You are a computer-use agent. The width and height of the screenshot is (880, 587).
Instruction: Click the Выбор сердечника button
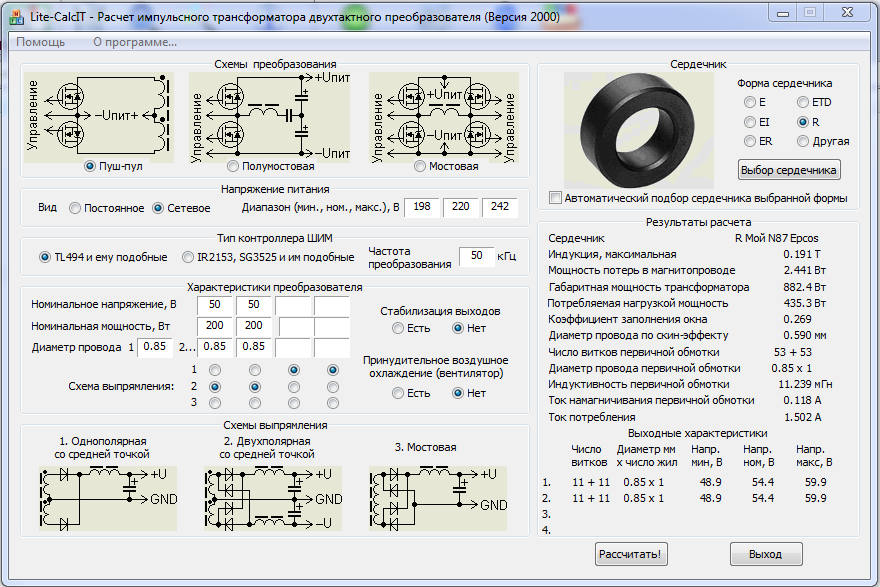tap(789, 169)
